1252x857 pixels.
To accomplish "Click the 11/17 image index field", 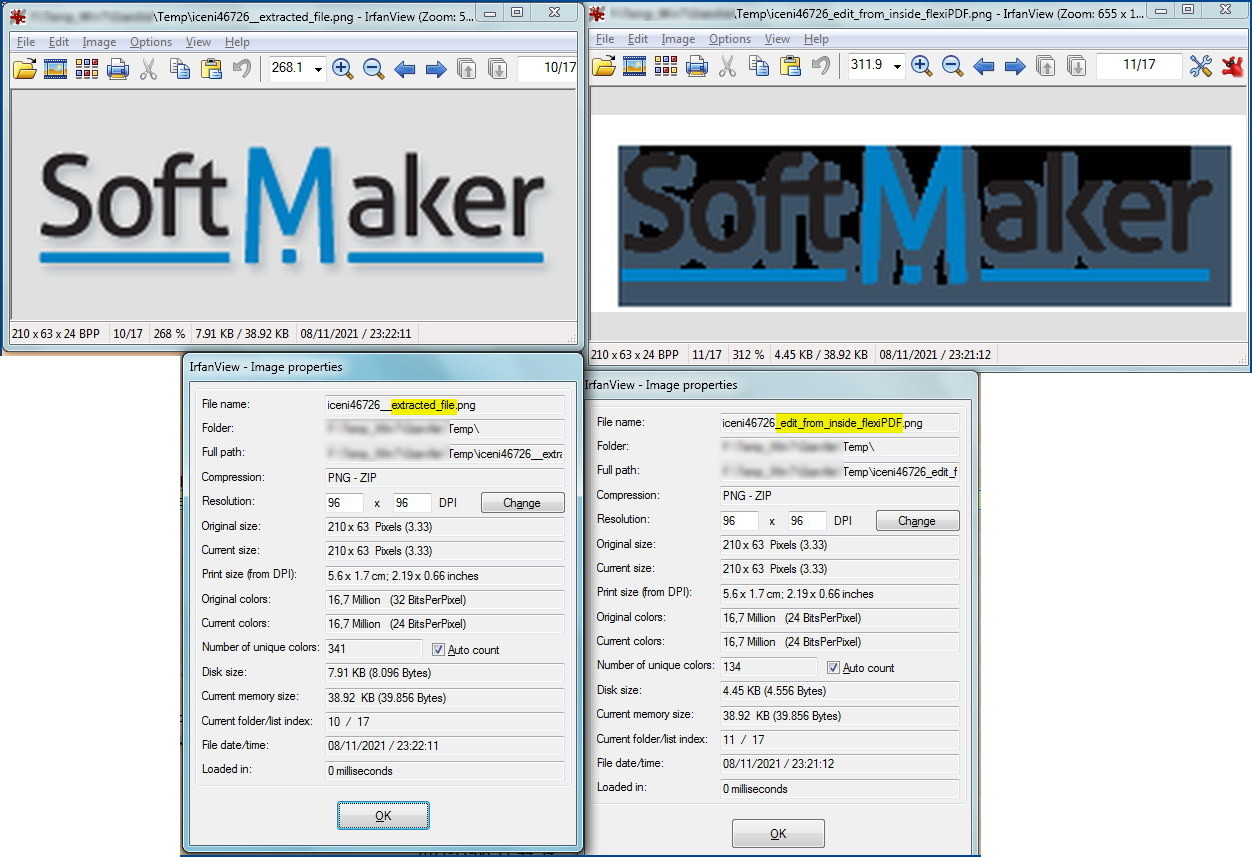I will coord(1138,65).
